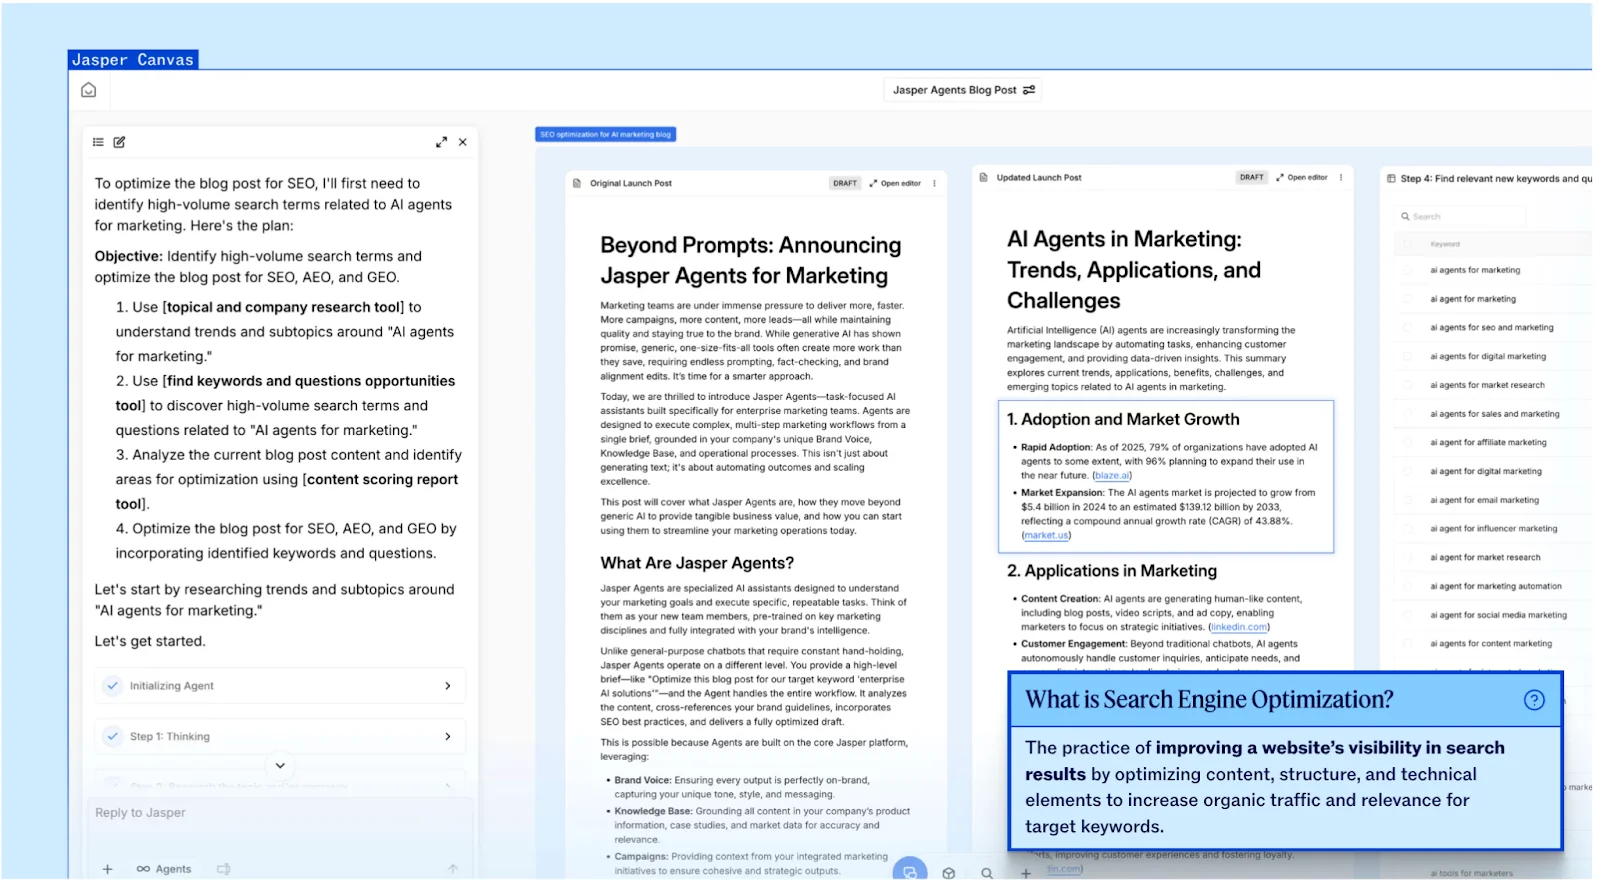The height and width of the screenshot is (881, 1600).
Task: Select the '1. Adoption and Market Growth' heading
Action: click(1123, 419)
